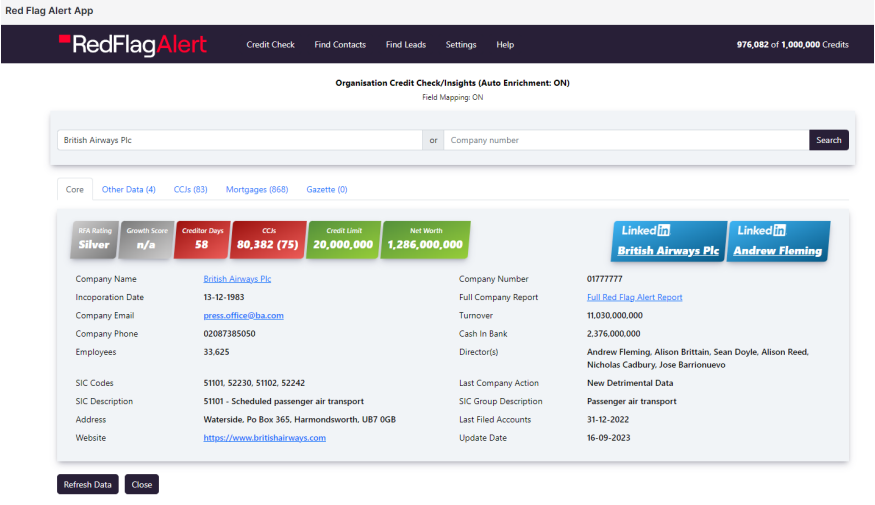Select the update date 16-09-2023
The image size is (875, 505).
click(x=608, y=438)
